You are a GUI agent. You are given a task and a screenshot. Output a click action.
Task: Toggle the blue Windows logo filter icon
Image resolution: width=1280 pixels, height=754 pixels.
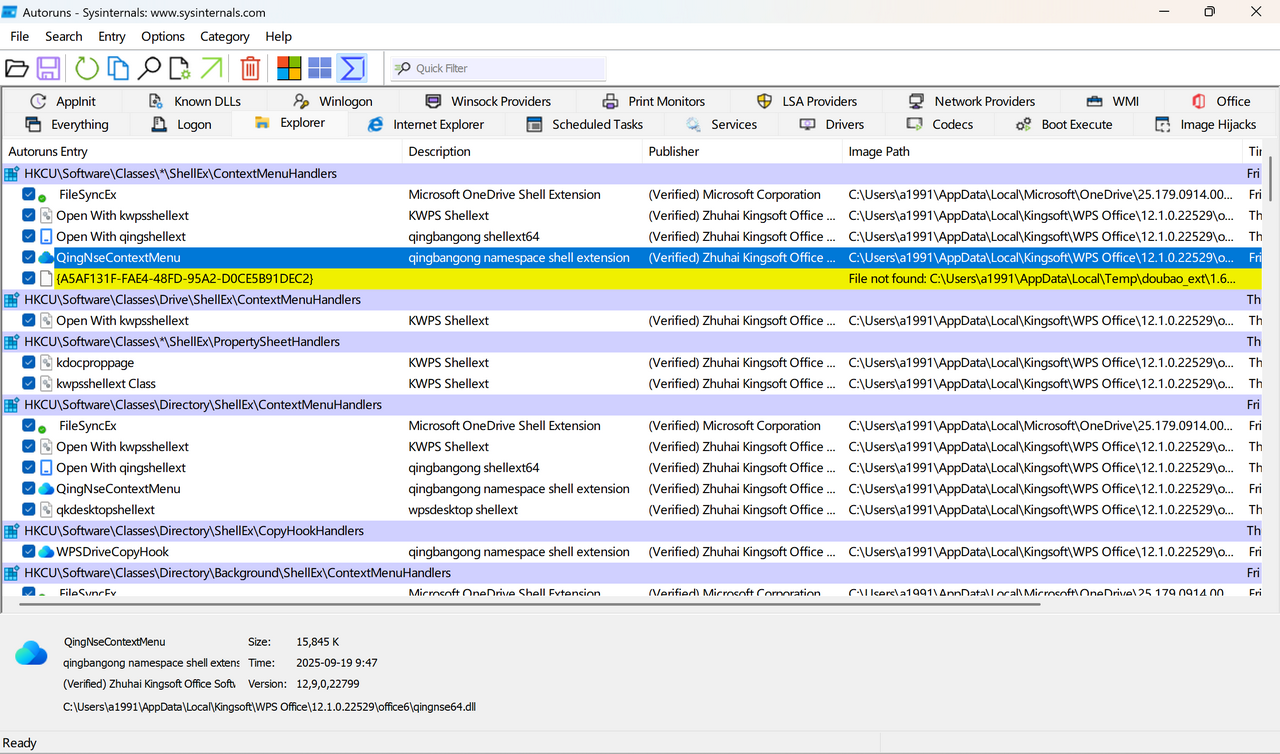[x=320, y=68]
